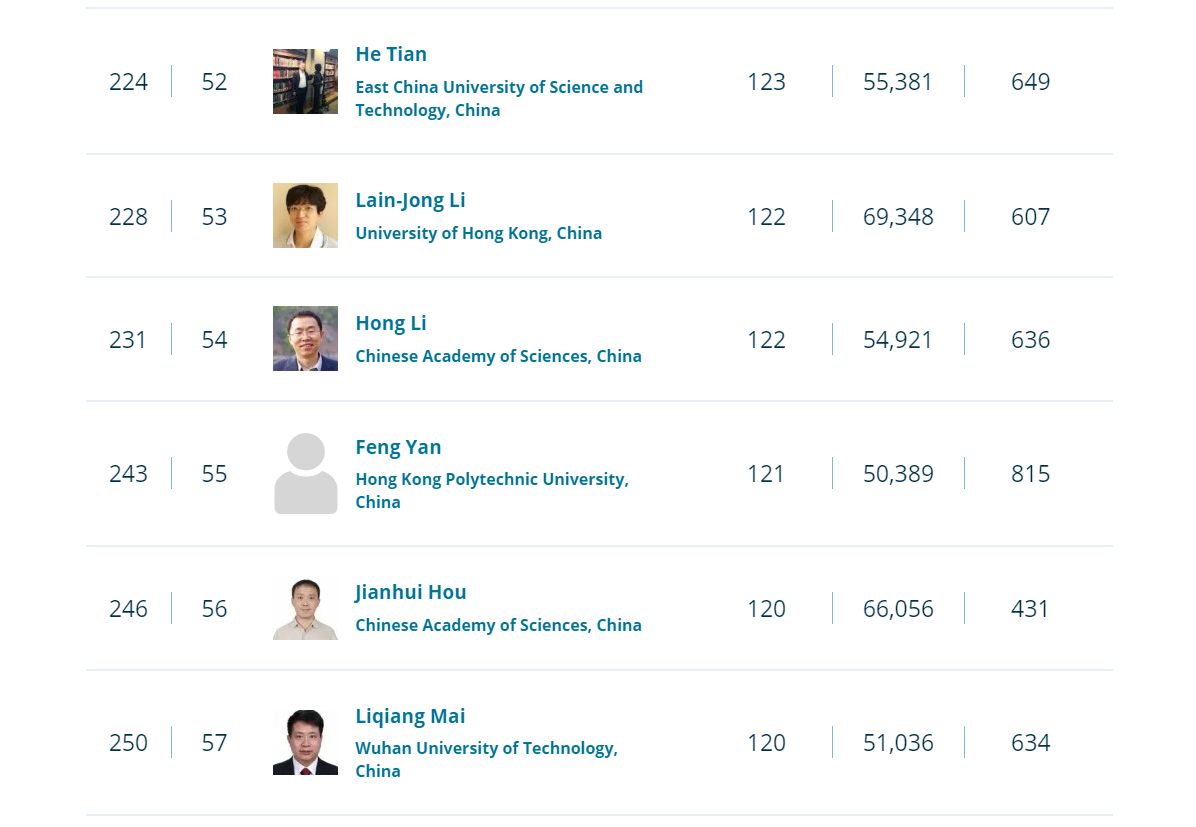
Task: Click Hong Li's profile photo
Action: pos(305,339)
